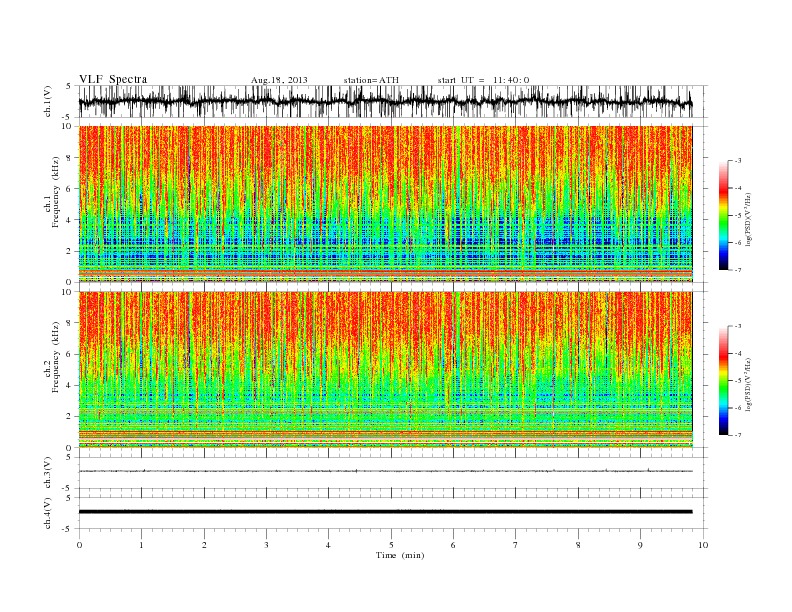Click the 'ch.1(V)' waveform axis label
792x612 pixels.
pyautogui.click(x=48, y=101)
